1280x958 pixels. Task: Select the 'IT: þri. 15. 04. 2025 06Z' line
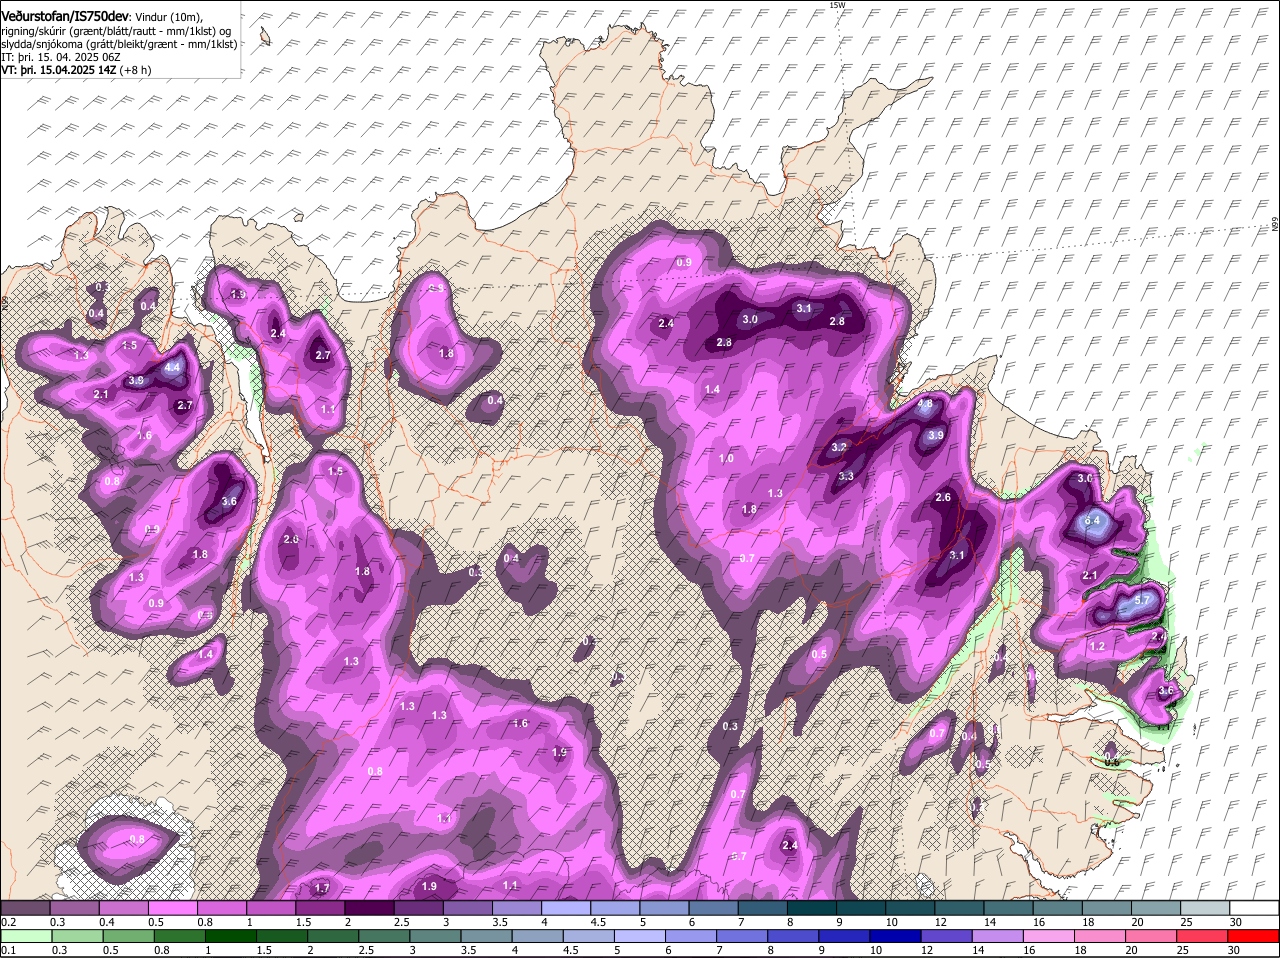pos(62,57)
